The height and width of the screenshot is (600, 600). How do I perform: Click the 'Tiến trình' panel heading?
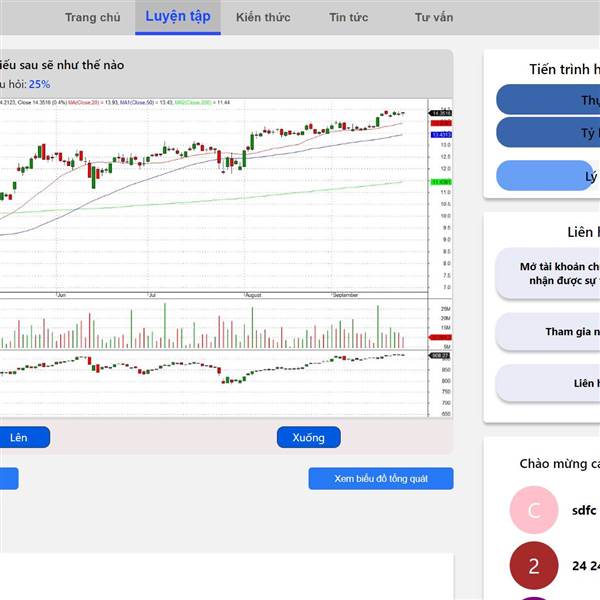click(564, 69)
